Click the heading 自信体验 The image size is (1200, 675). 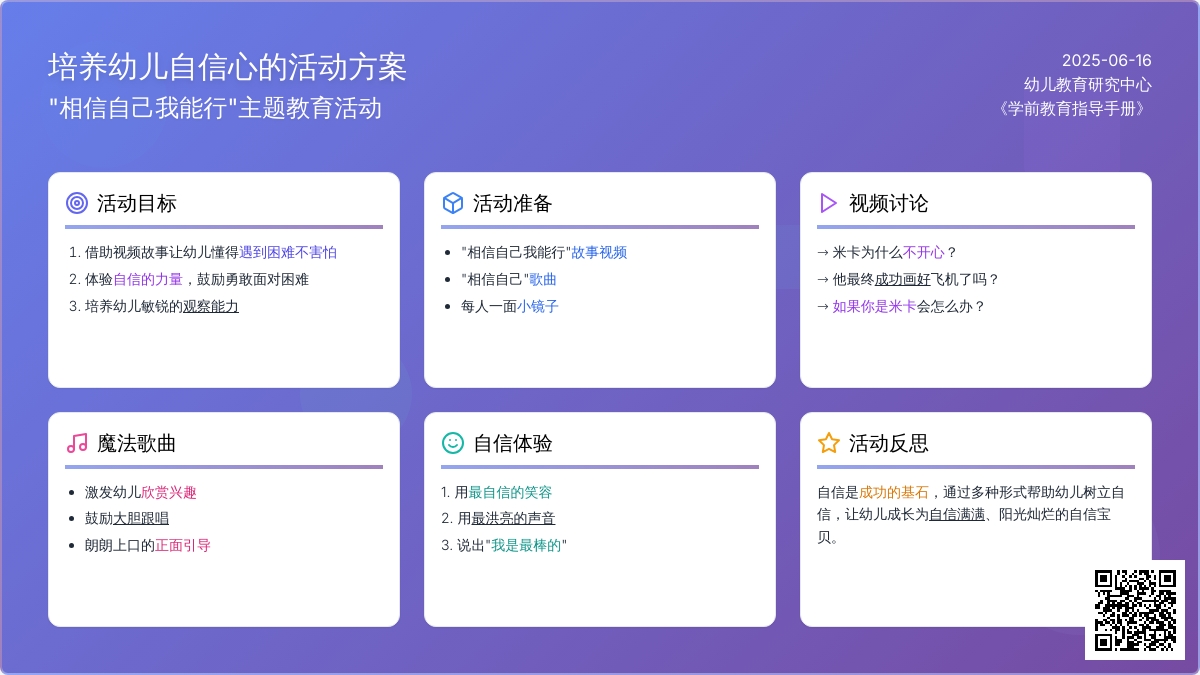point(513,443)
